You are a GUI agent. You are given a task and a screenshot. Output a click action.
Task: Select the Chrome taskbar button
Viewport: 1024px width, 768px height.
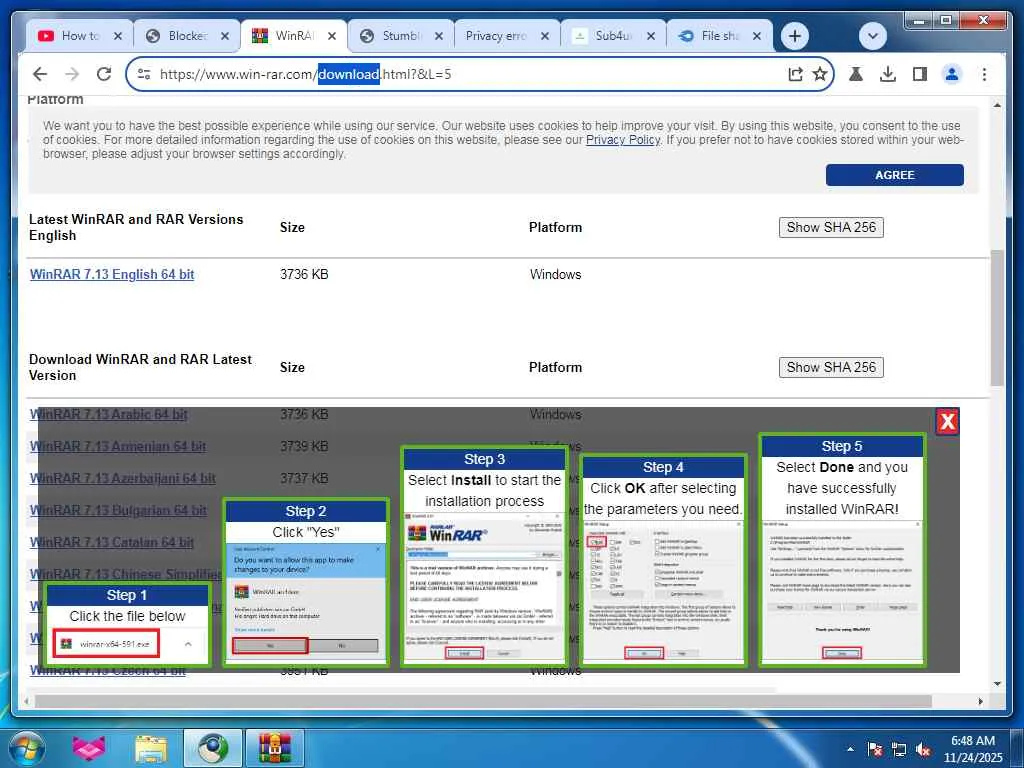[212, 748]
